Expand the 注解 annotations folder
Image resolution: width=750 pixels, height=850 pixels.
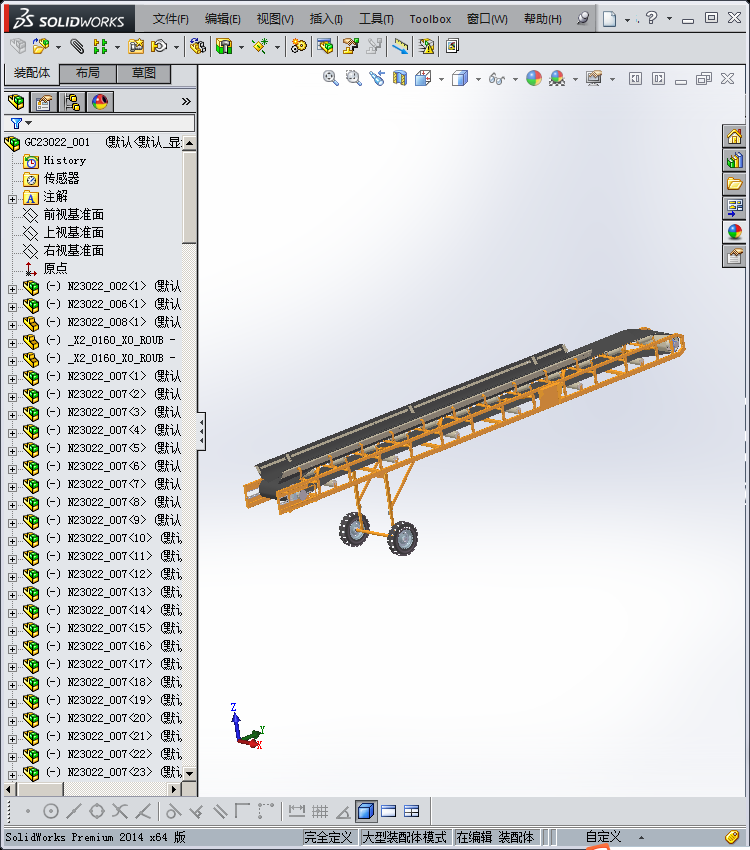tap(12, 199)
